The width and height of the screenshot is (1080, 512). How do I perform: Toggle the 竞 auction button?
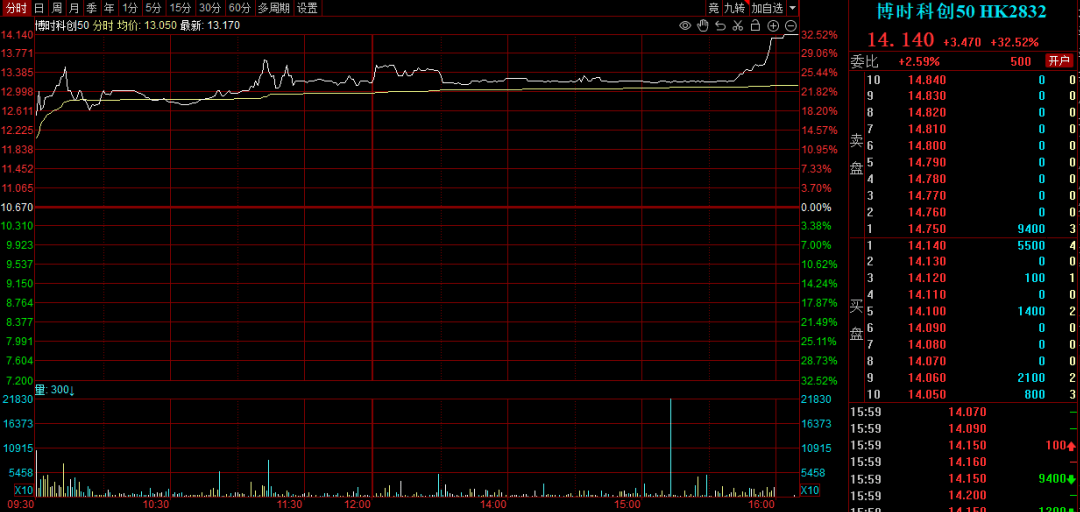[714, 8]
